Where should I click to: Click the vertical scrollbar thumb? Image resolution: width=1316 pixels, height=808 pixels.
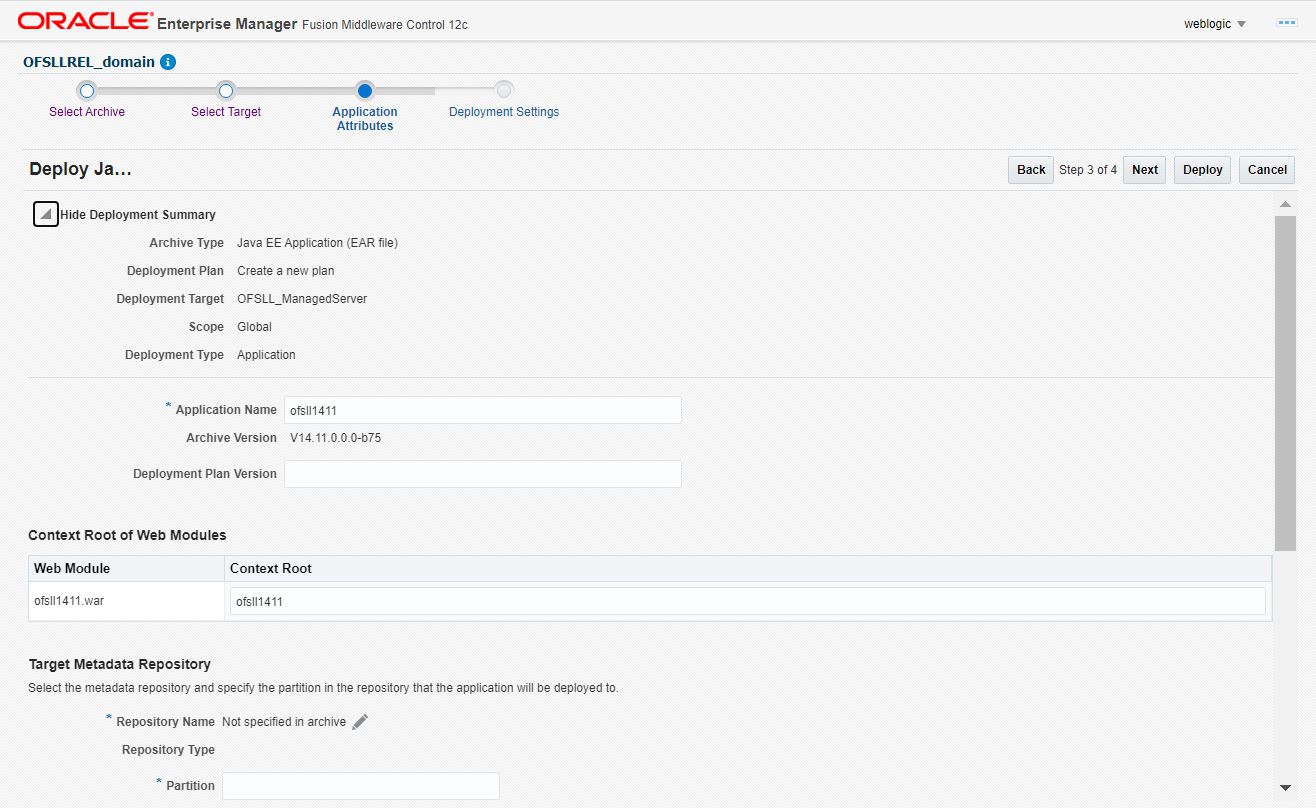tap(1286, 383)
